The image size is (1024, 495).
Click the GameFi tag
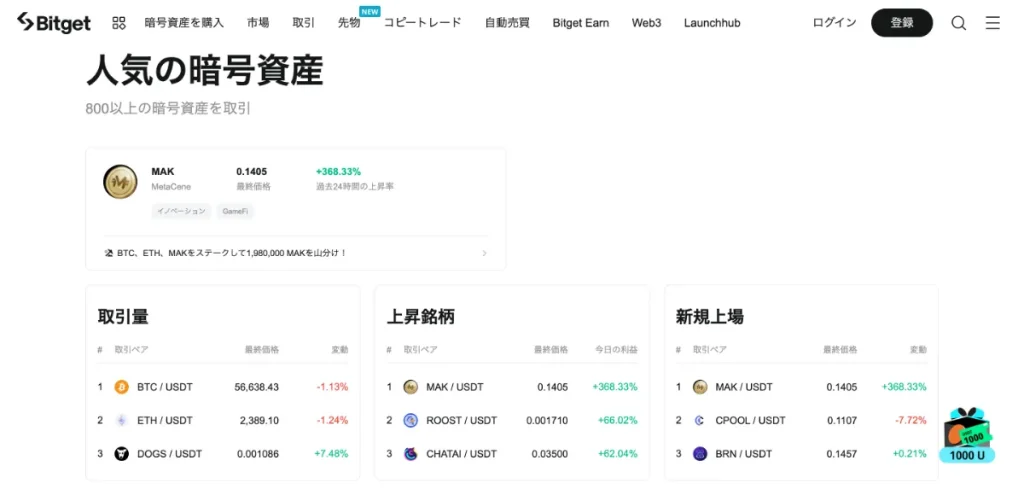235,212
